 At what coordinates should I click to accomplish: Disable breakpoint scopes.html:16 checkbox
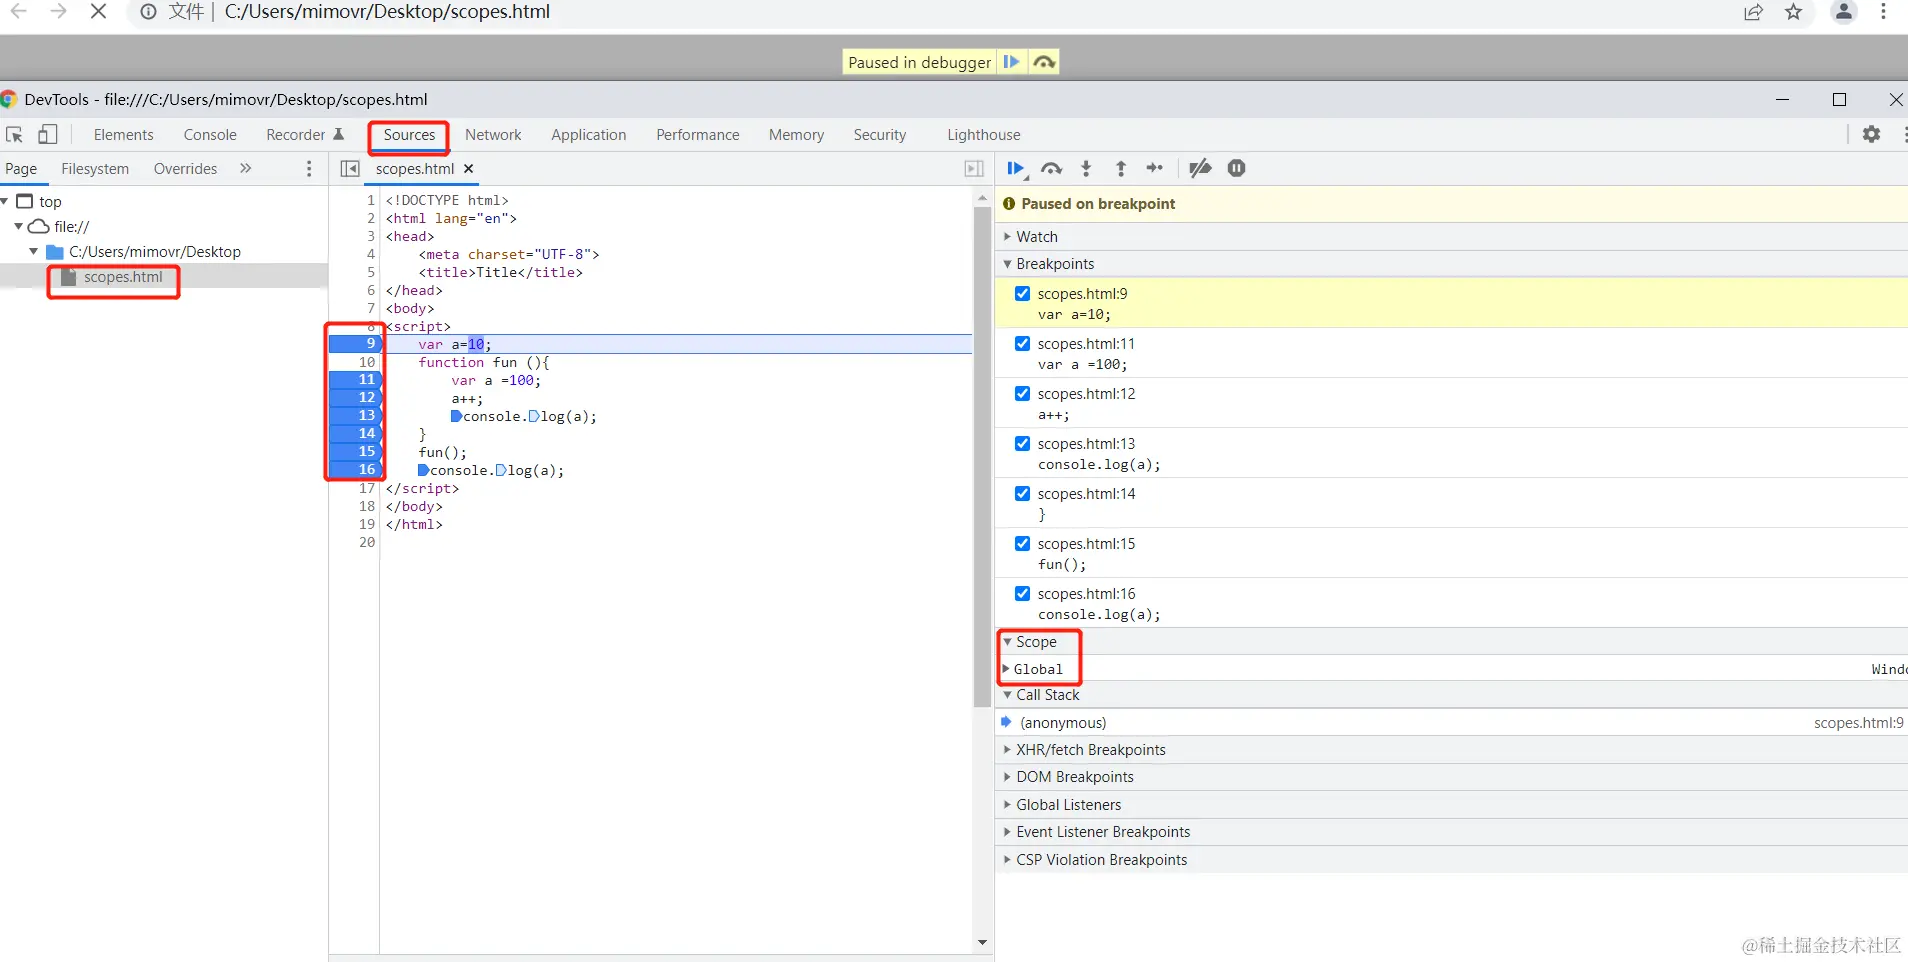point(1022,594)
